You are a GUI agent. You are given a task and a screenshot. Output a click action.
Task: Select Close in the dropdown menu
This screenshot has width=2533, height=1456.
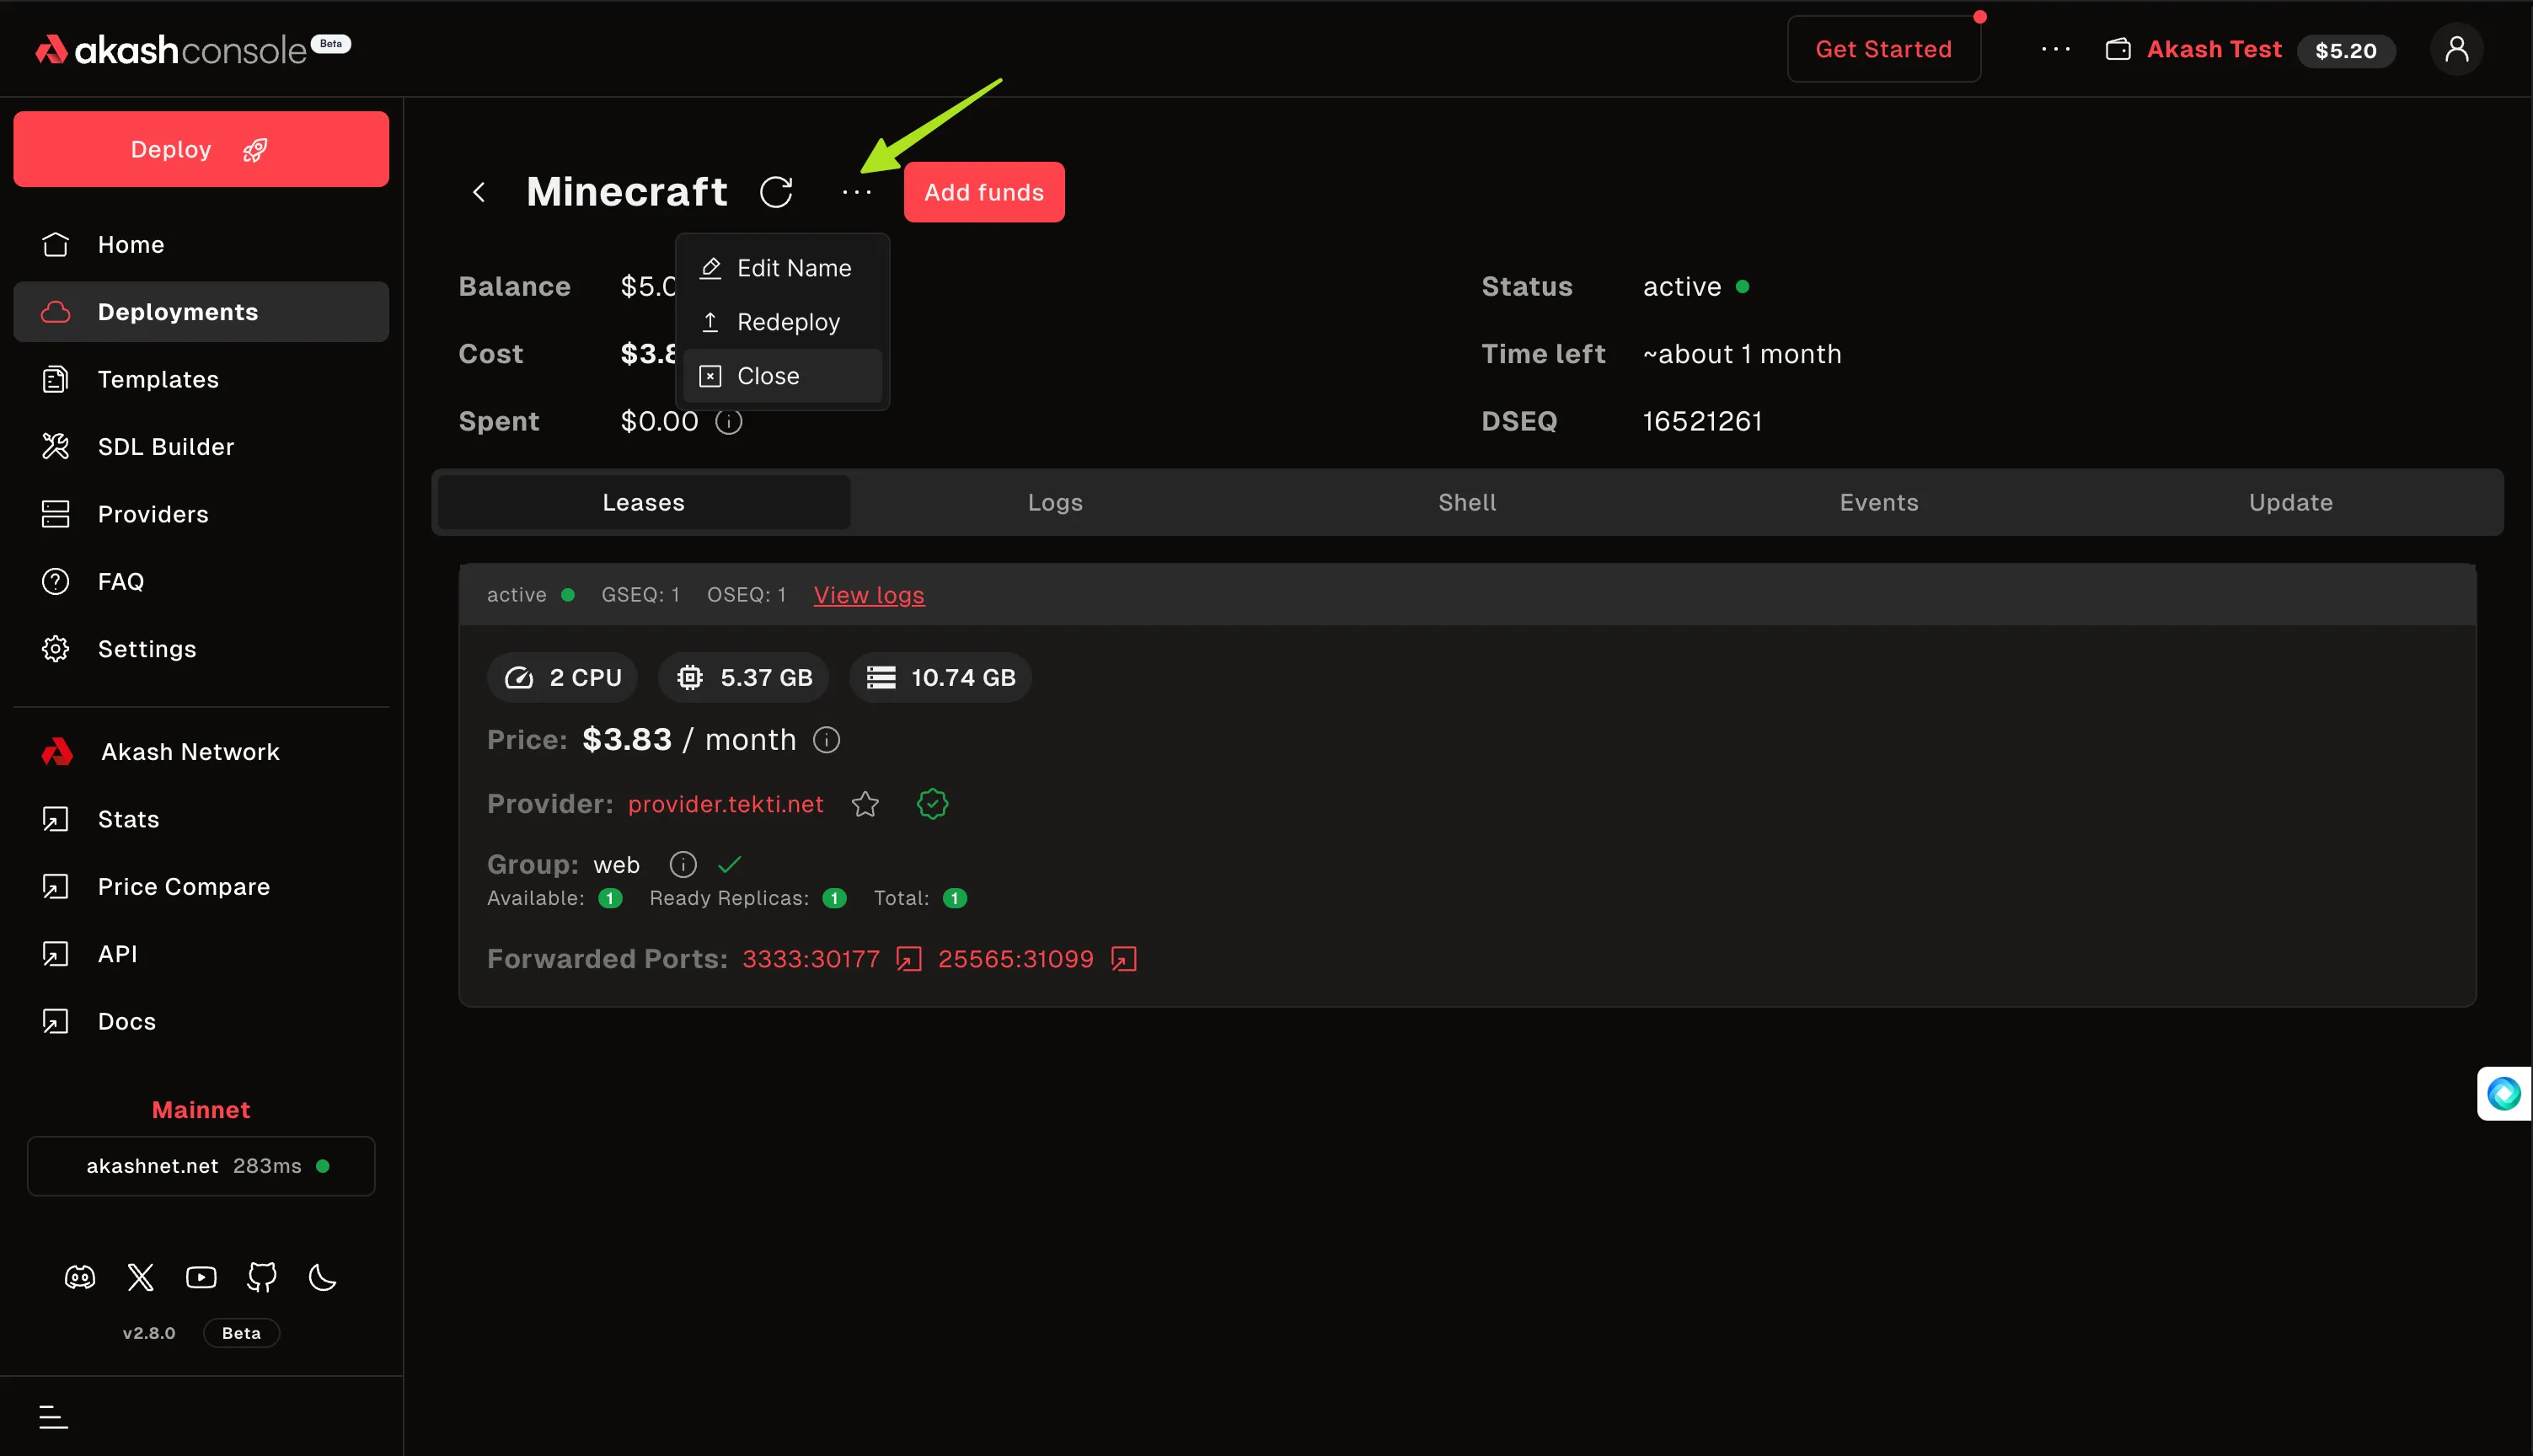[x=768, y=376]
